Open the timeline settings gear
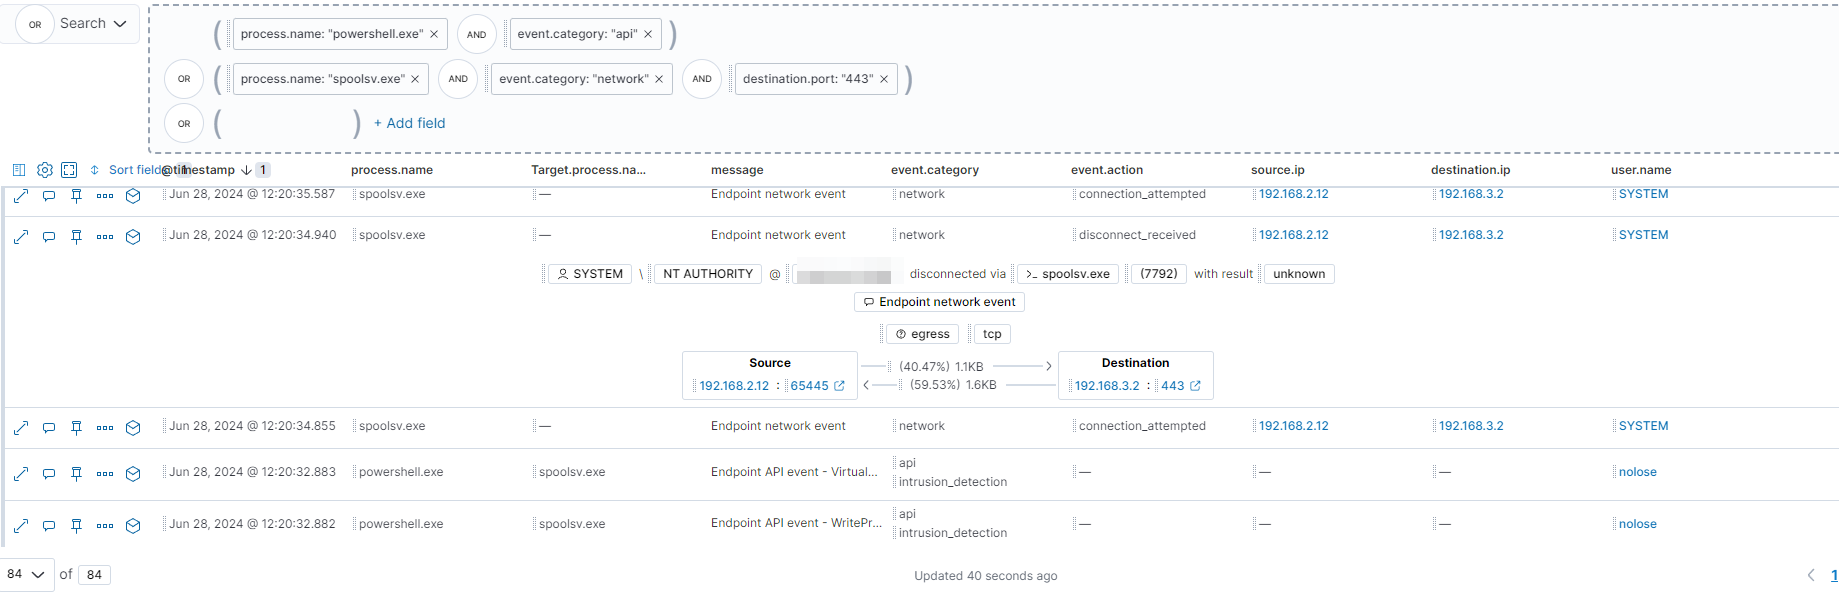Screen dimensions: 1839x593 (44, 170)
